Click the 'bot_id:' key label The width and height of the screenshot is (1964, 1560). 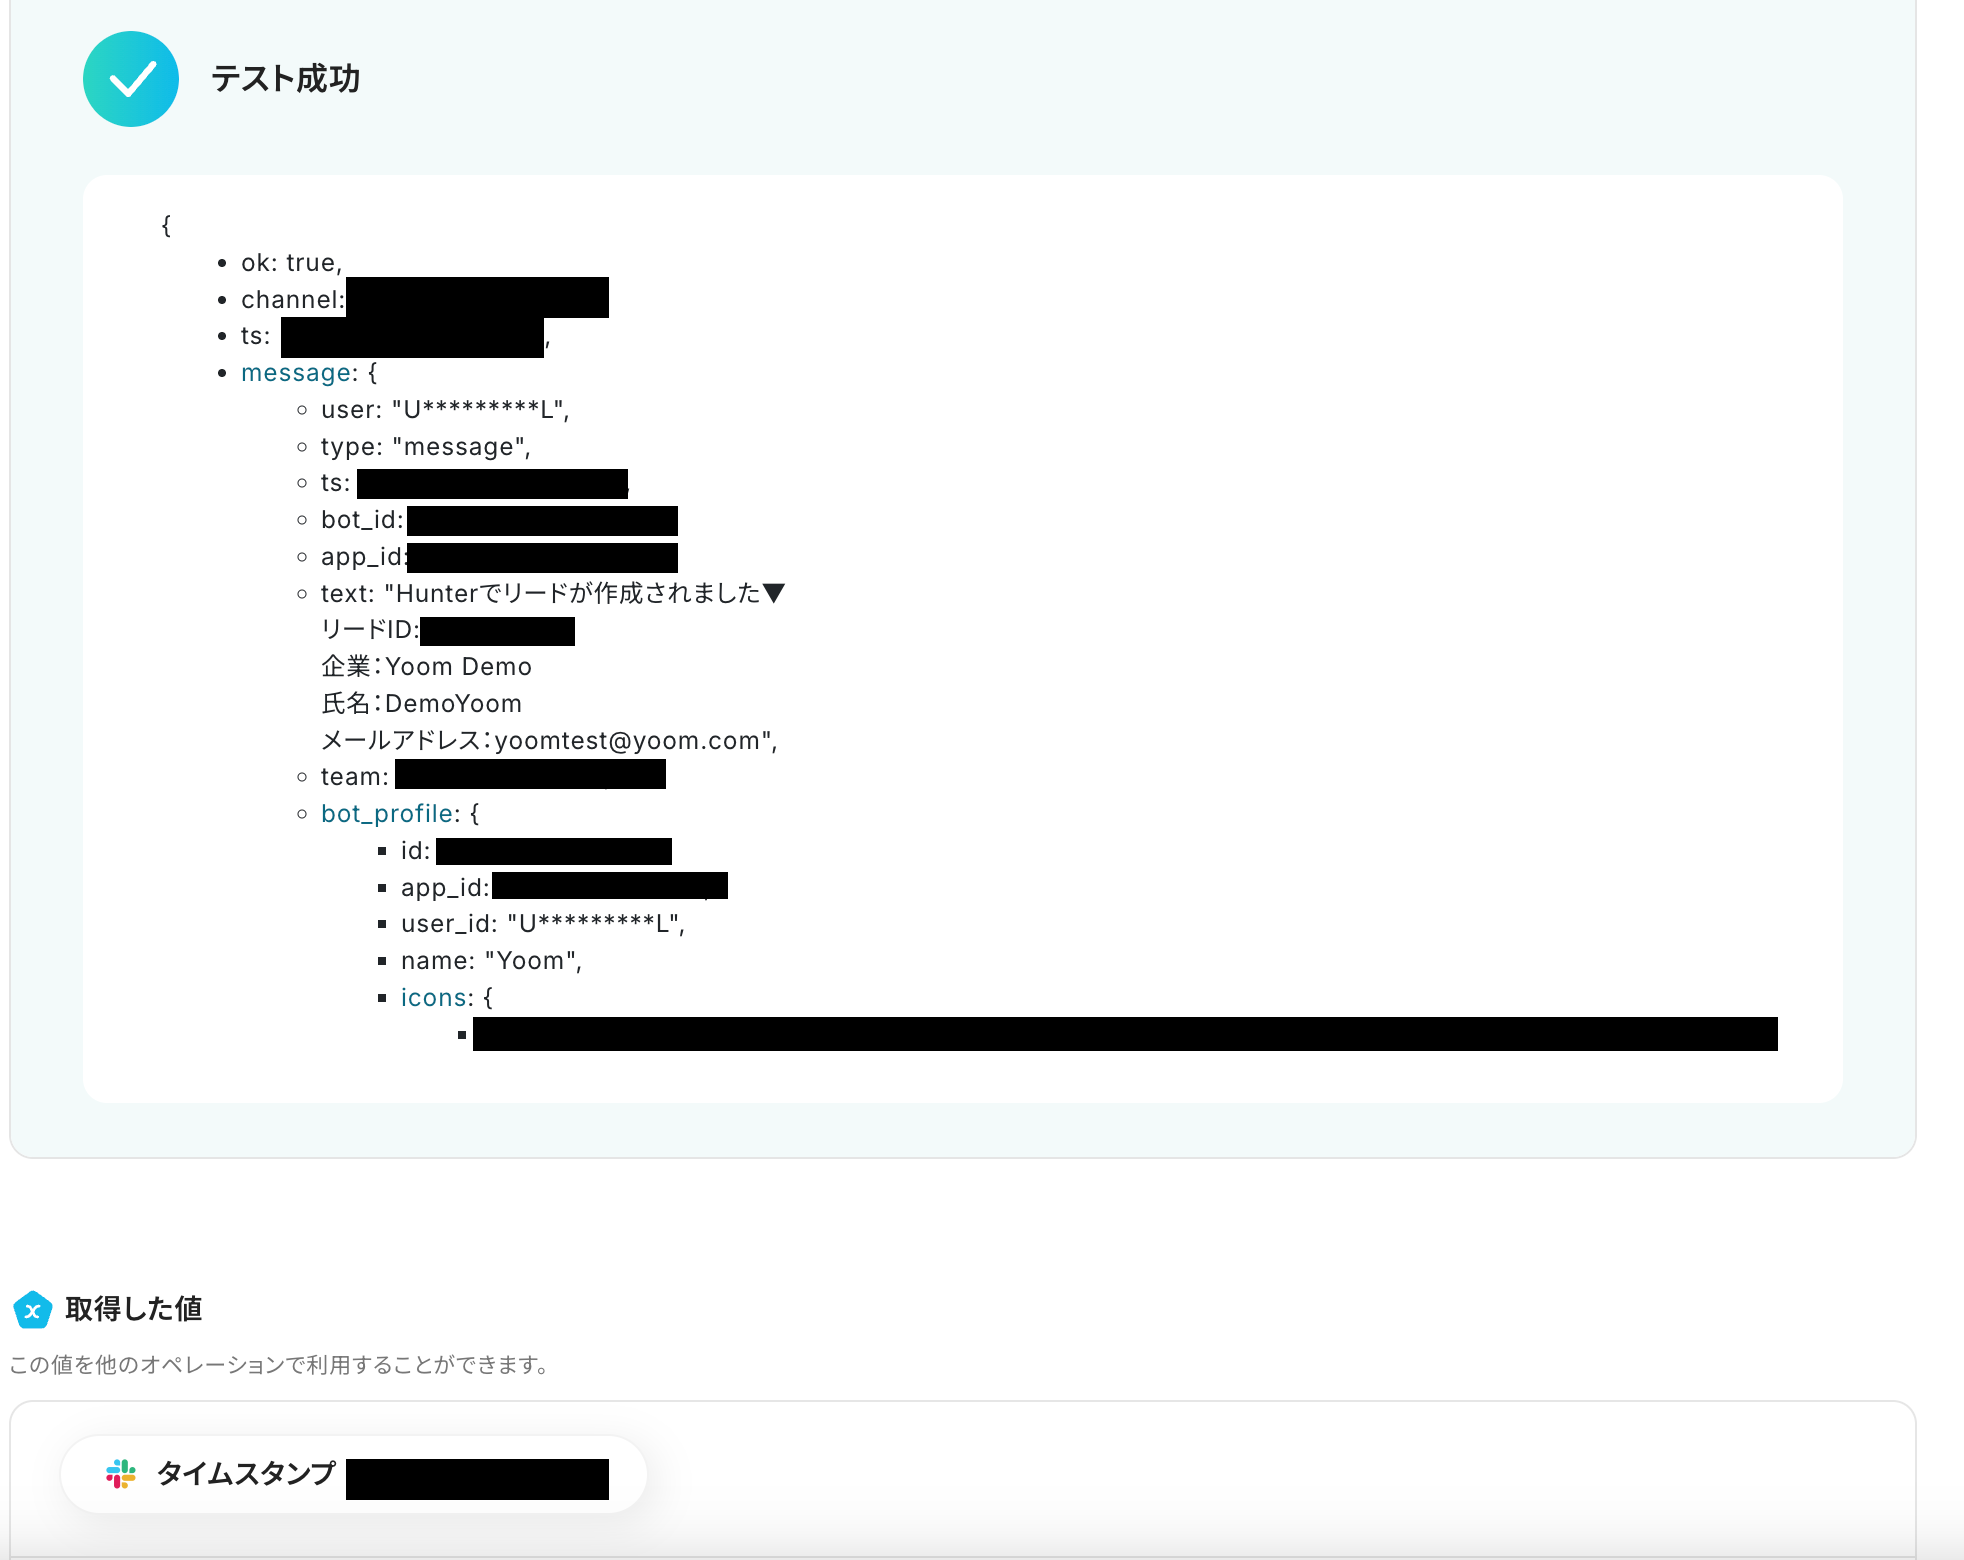coord(362,520)
